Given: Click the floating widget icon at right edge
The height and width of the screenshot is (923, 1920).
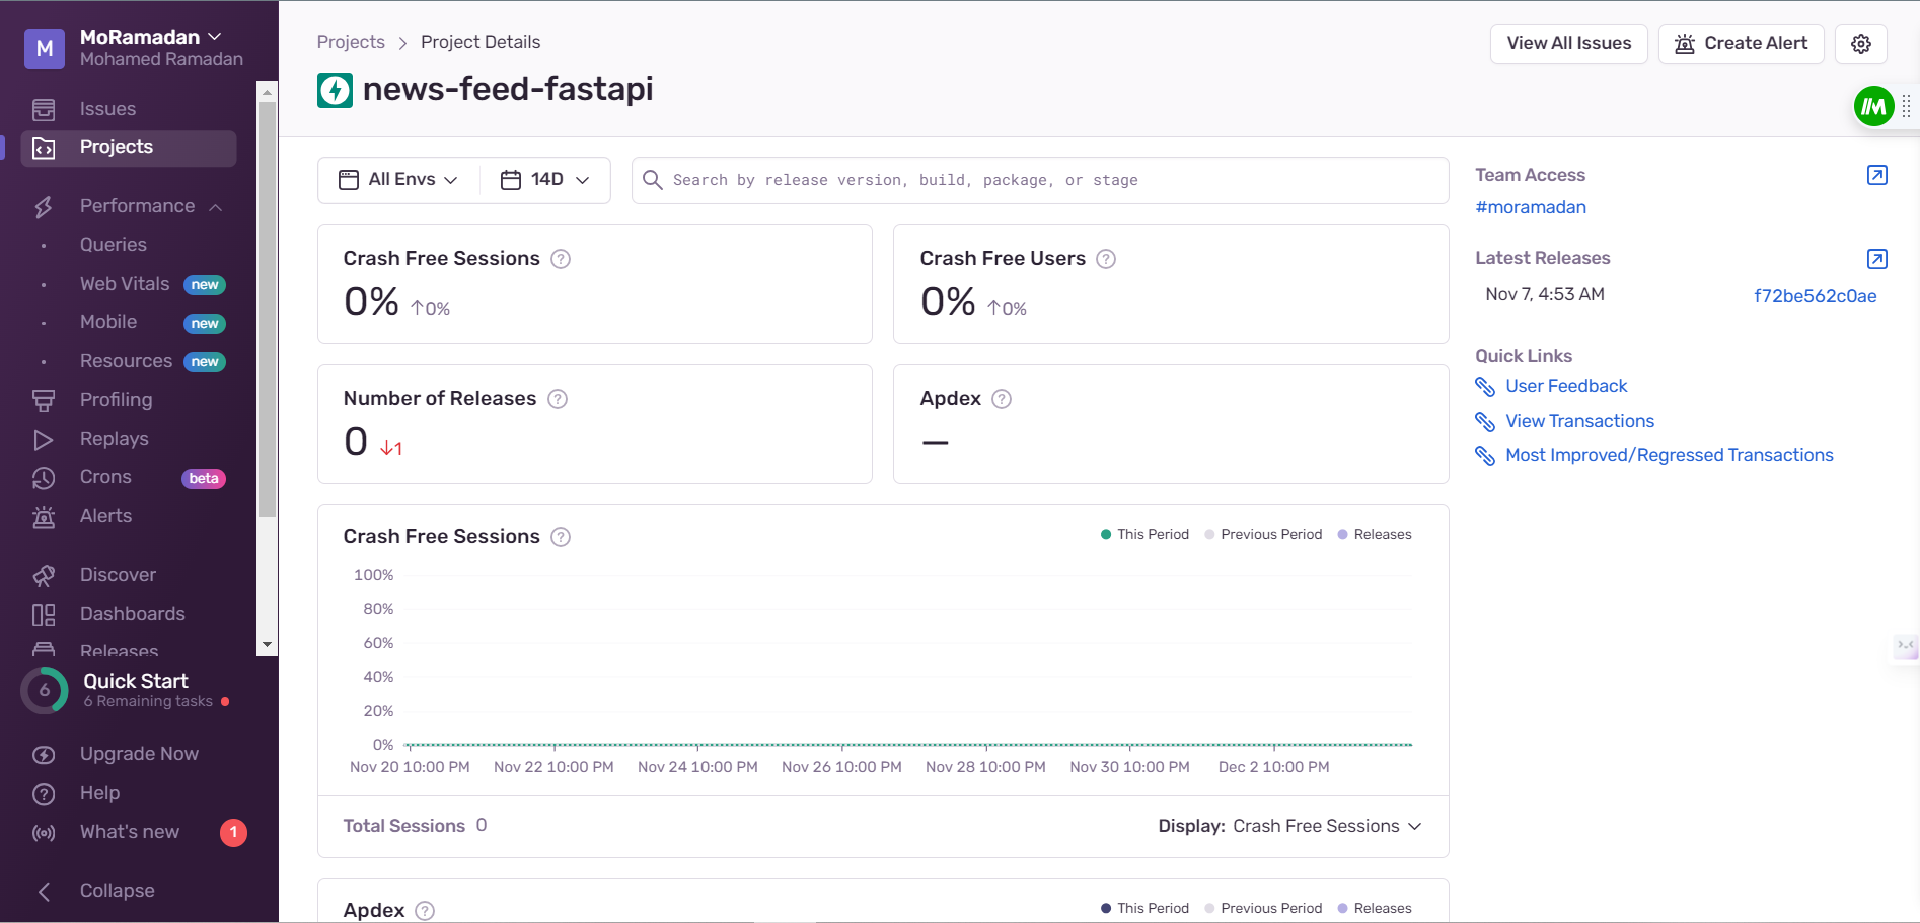Looking at the screenshot, I should [1906, 646].
